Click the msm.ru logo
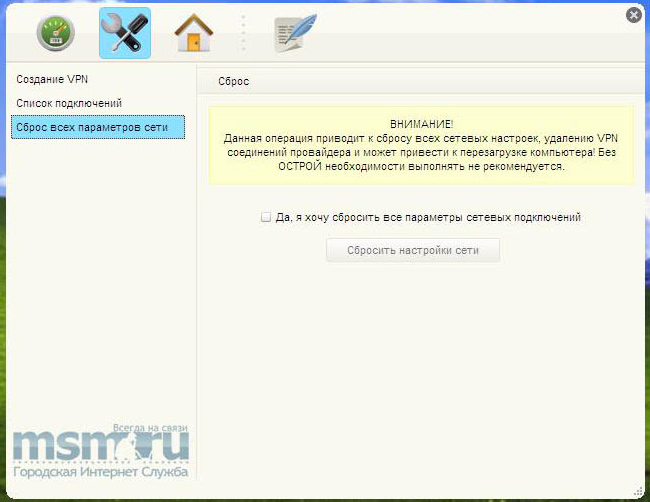Screen dimensions: 650x502 (101, 446)
